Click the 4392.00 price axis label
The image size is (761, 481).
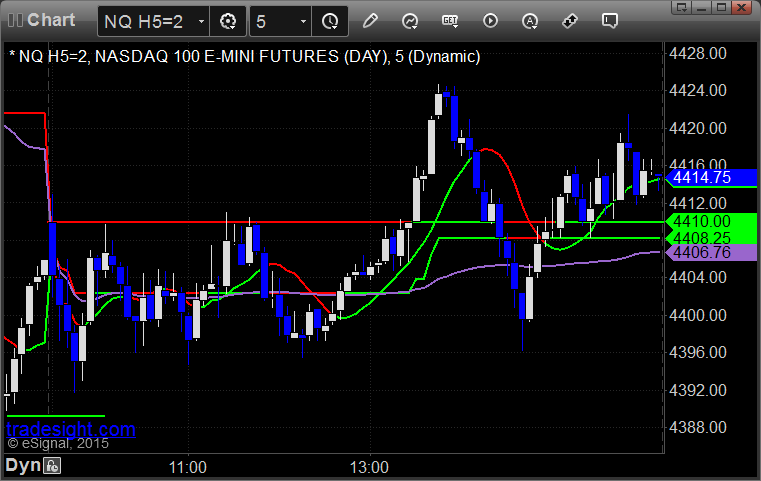697,390
